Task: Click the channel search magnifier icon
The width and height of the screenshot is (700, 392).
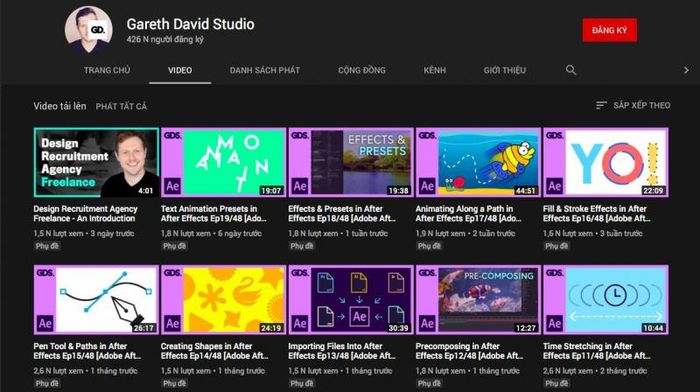Action: (571, 70)
